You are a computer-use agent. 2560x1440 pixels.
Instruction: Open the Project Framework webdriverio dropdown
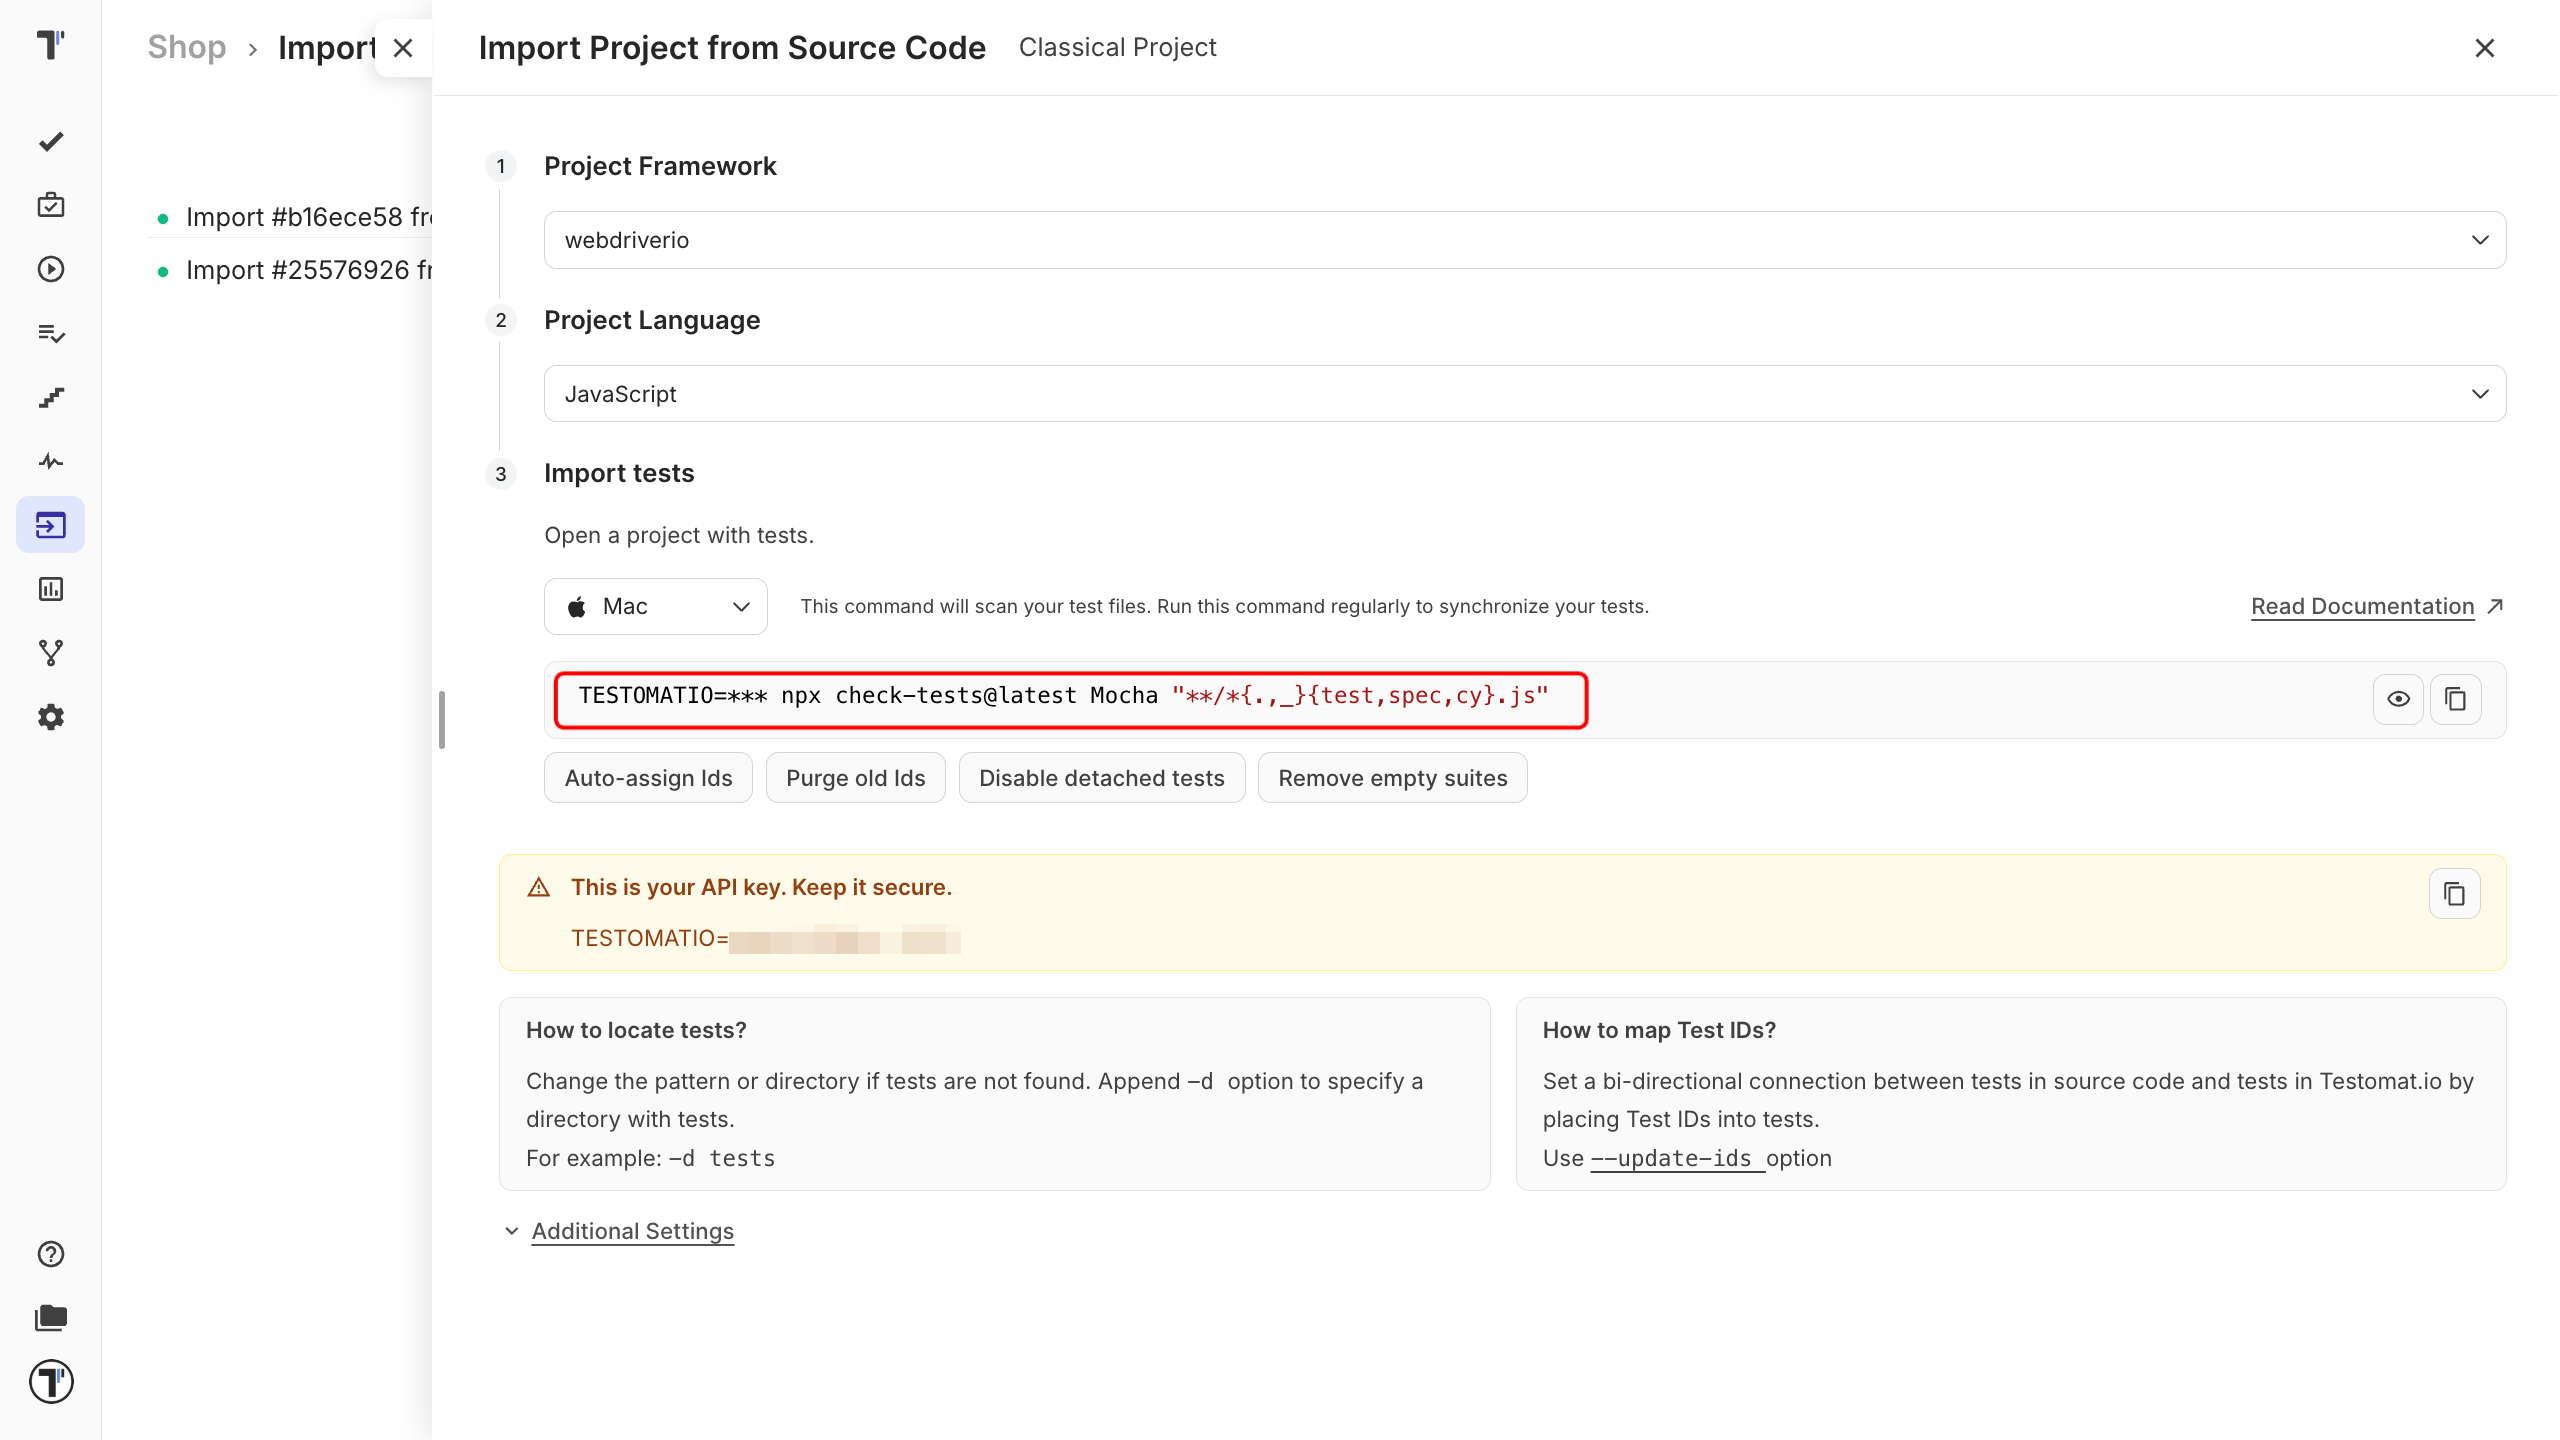[1524, 240]
